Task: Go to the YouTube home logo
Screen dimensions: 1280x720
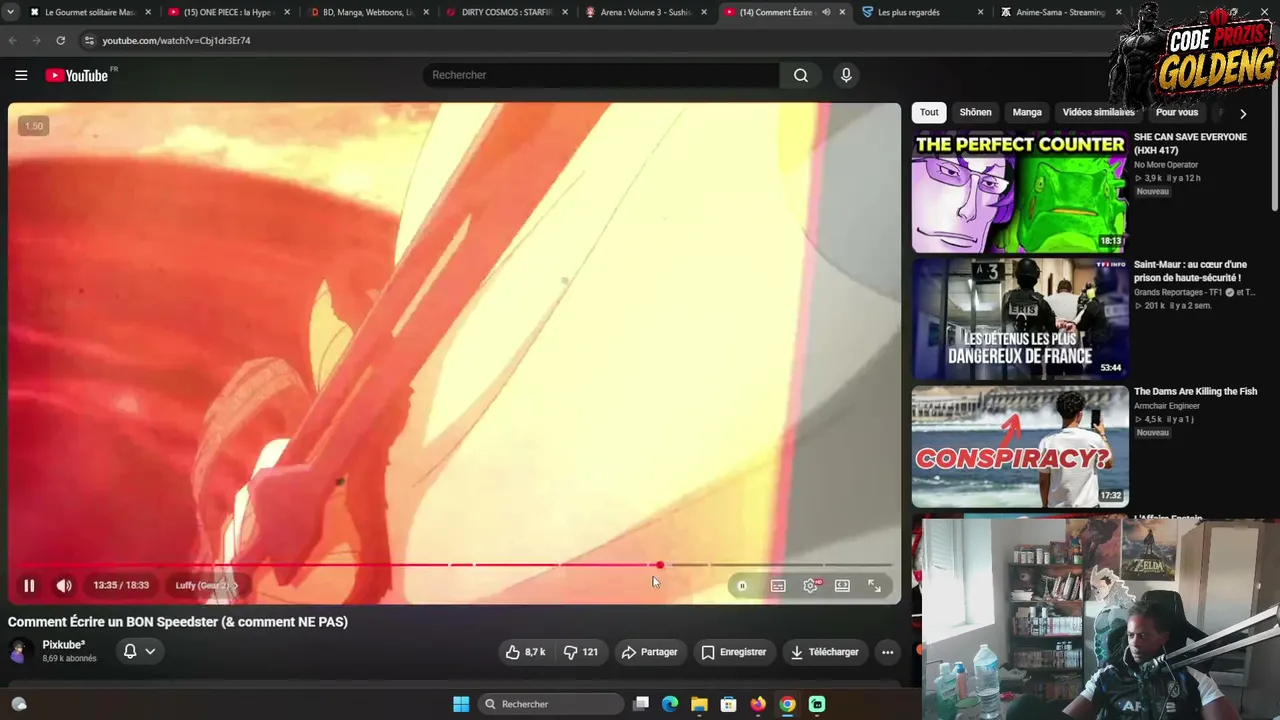Action: click(77, 75)
